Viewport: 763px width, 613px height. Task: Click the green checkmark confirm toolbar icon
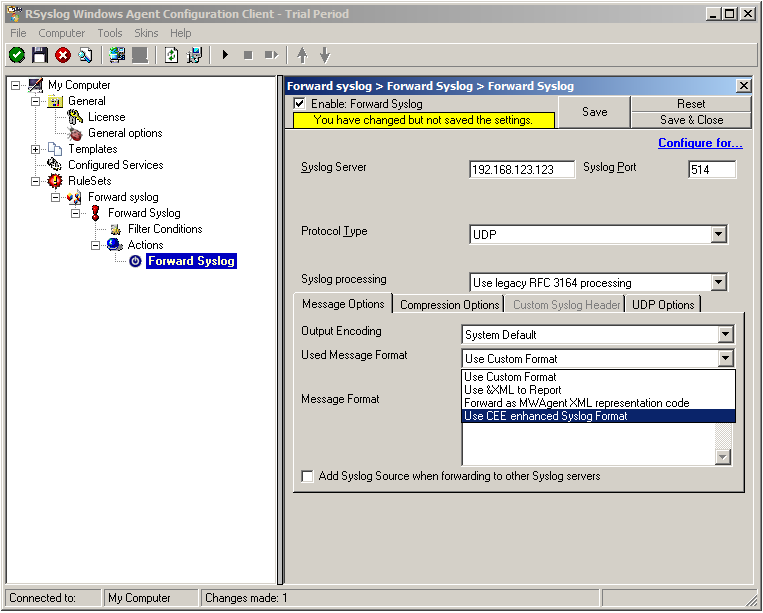[x=17, y=55]
